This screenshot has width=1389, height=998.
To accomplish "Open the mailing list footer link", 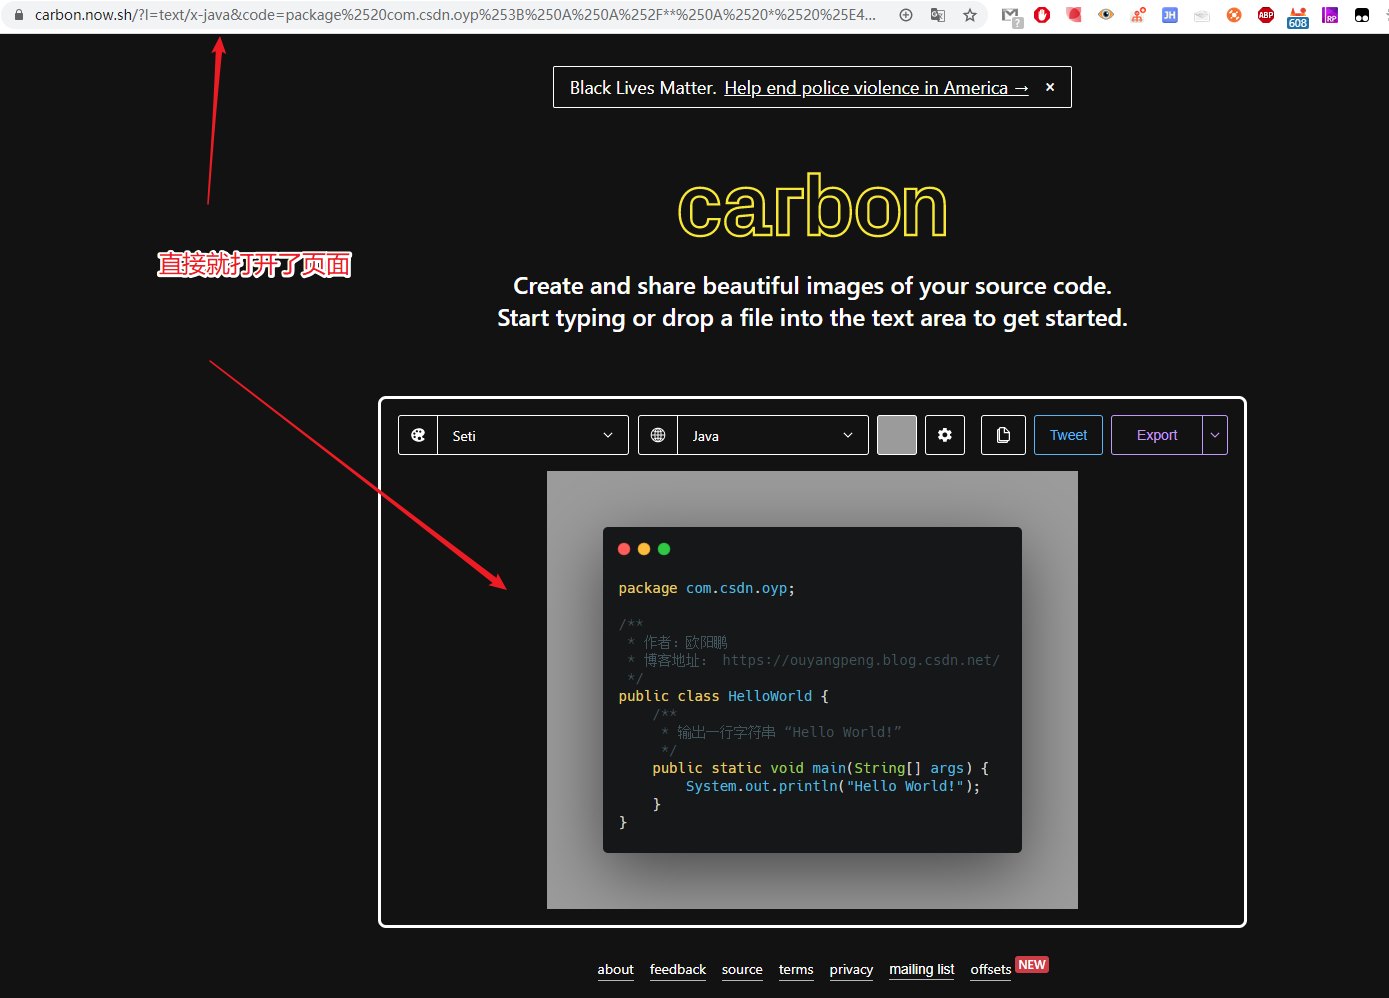I will pyautogui.click(x=922, y=970).
